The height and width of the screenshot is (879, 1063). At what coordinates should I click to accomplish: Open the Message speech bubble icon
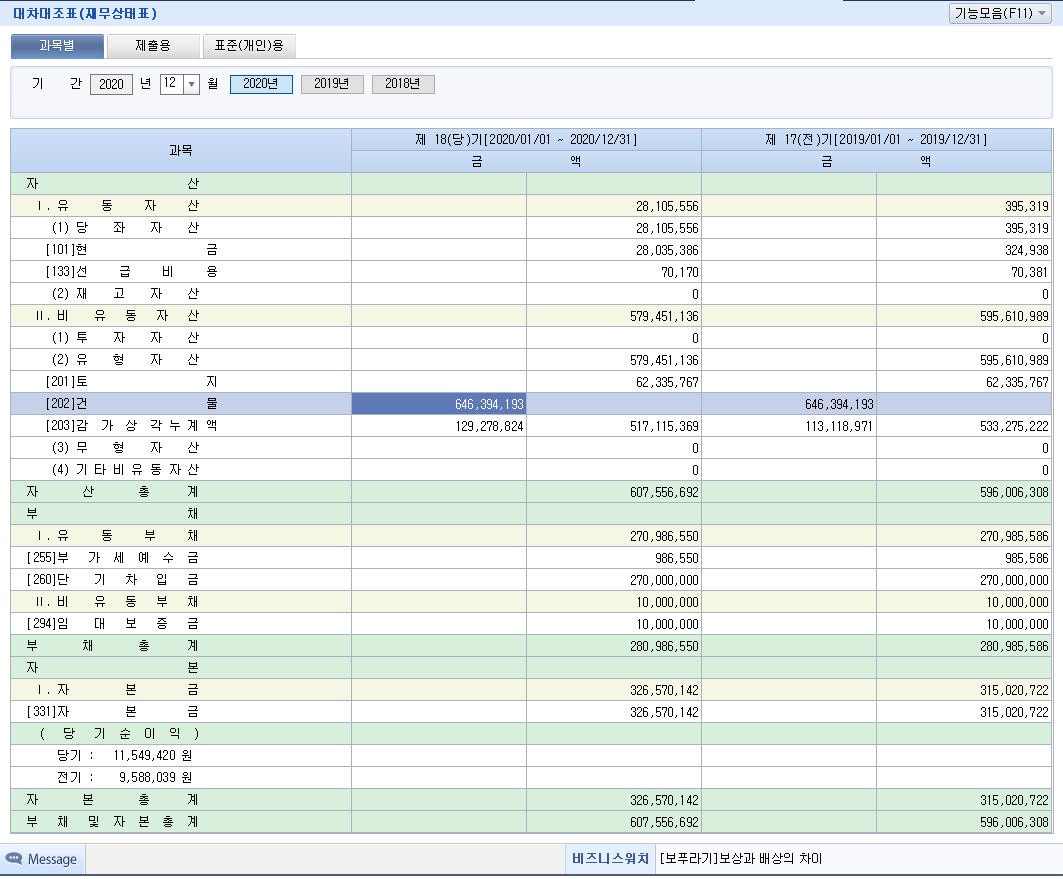[15, 859]
